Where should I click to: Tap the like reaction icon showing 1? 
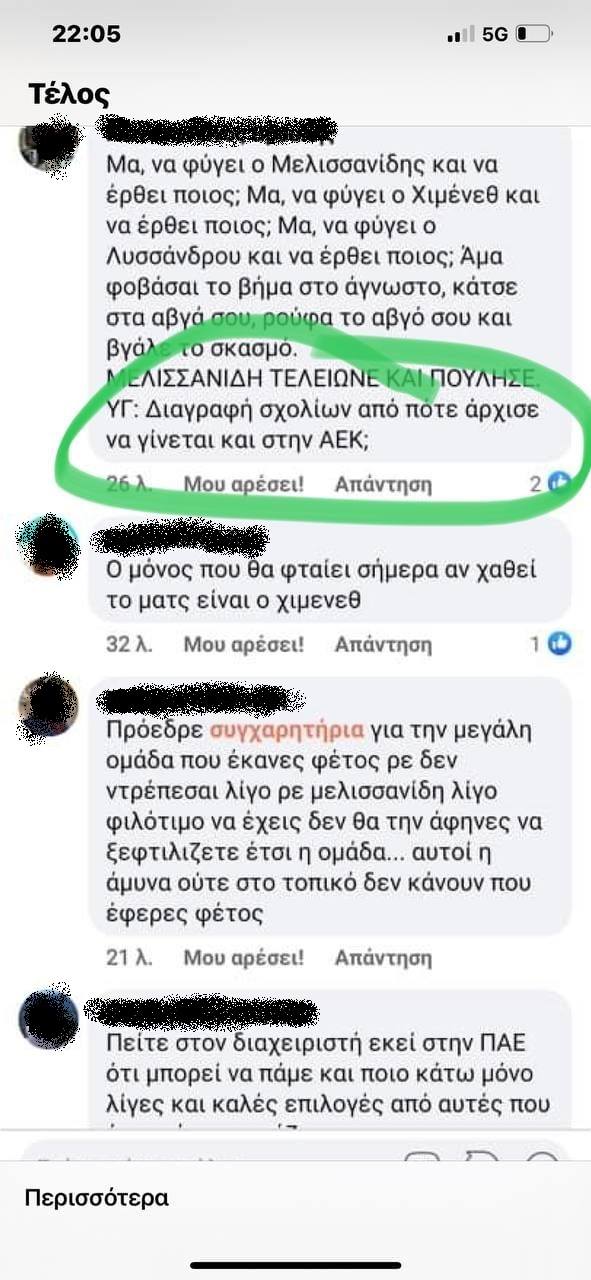tap(561, 644)
